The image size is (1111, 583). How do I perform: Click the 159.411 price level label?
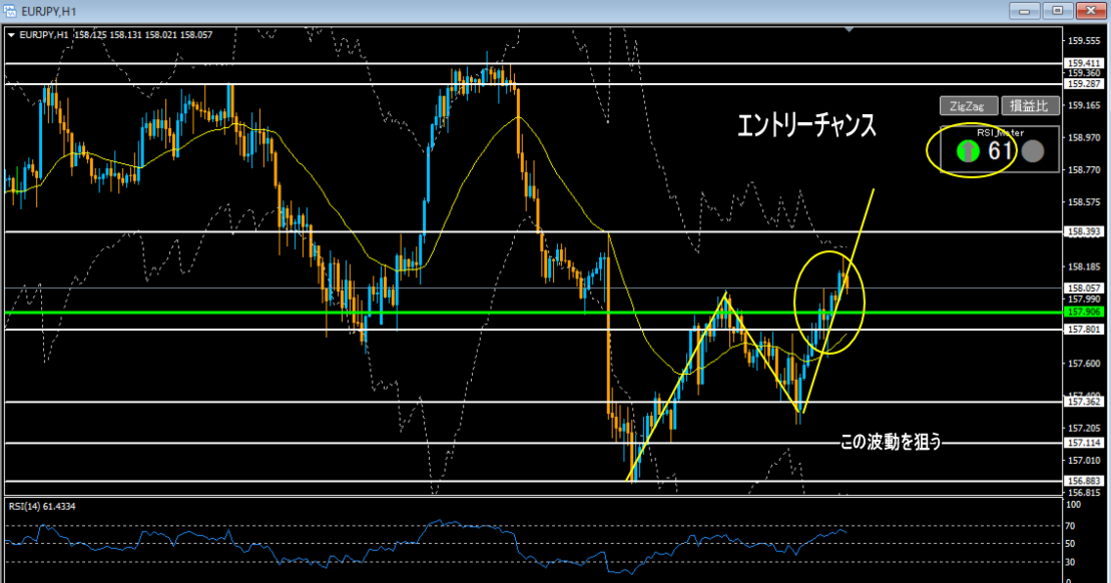[1084, 63]
